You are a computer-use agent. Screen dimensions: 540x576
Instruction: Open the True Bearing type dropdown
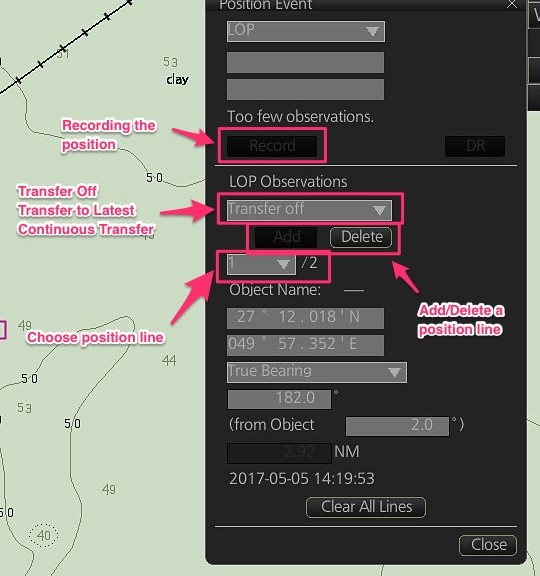pyautogui.click(x=317, y=372)
